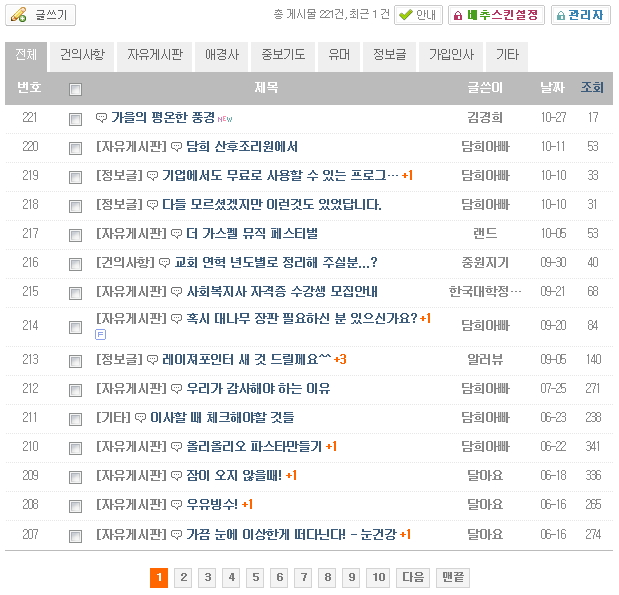The image size is (619, 595).
Task: Tick the checkbox for post 213
Action: 75,361
